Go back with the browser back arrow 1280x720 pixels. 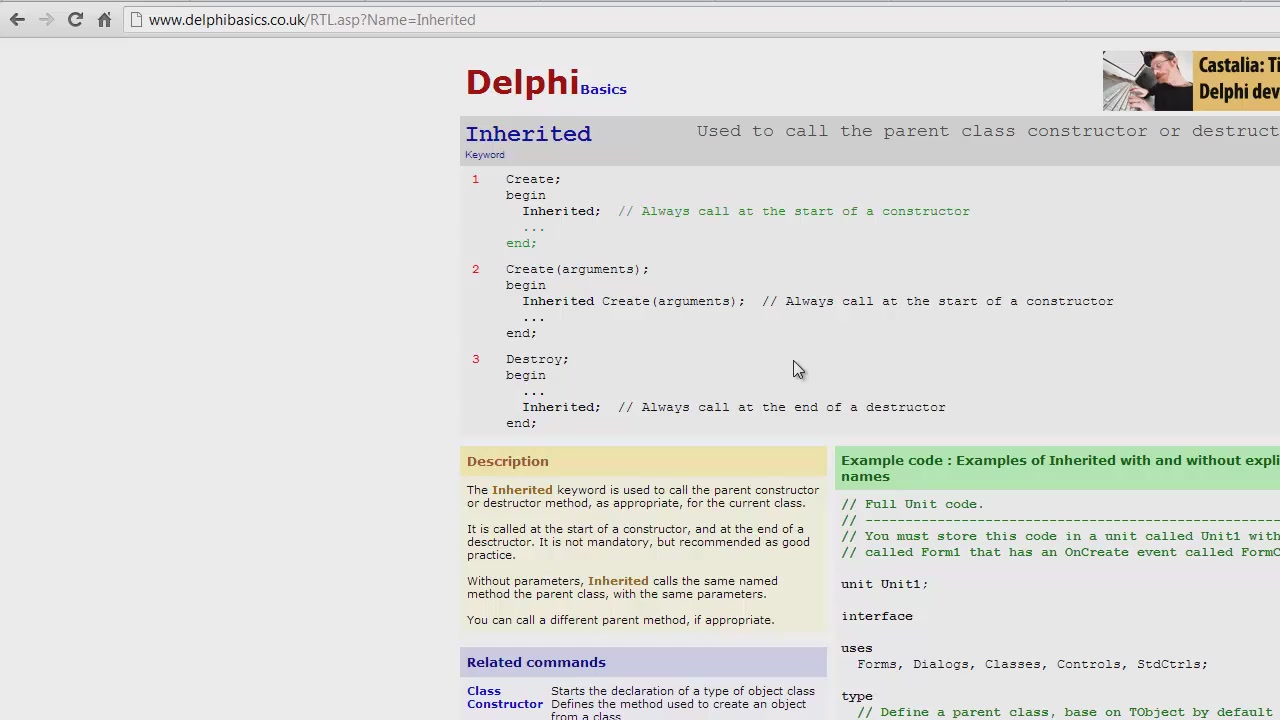(18, 20)
